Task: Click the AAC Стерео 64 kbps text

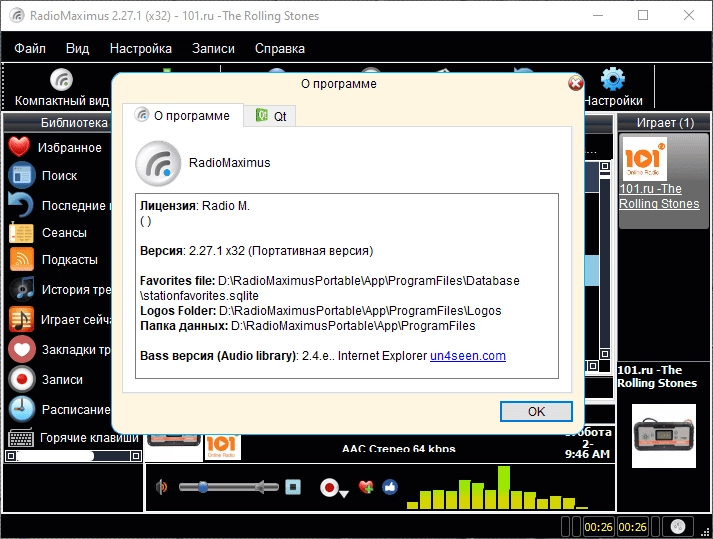Action: [x=398, y=449]
